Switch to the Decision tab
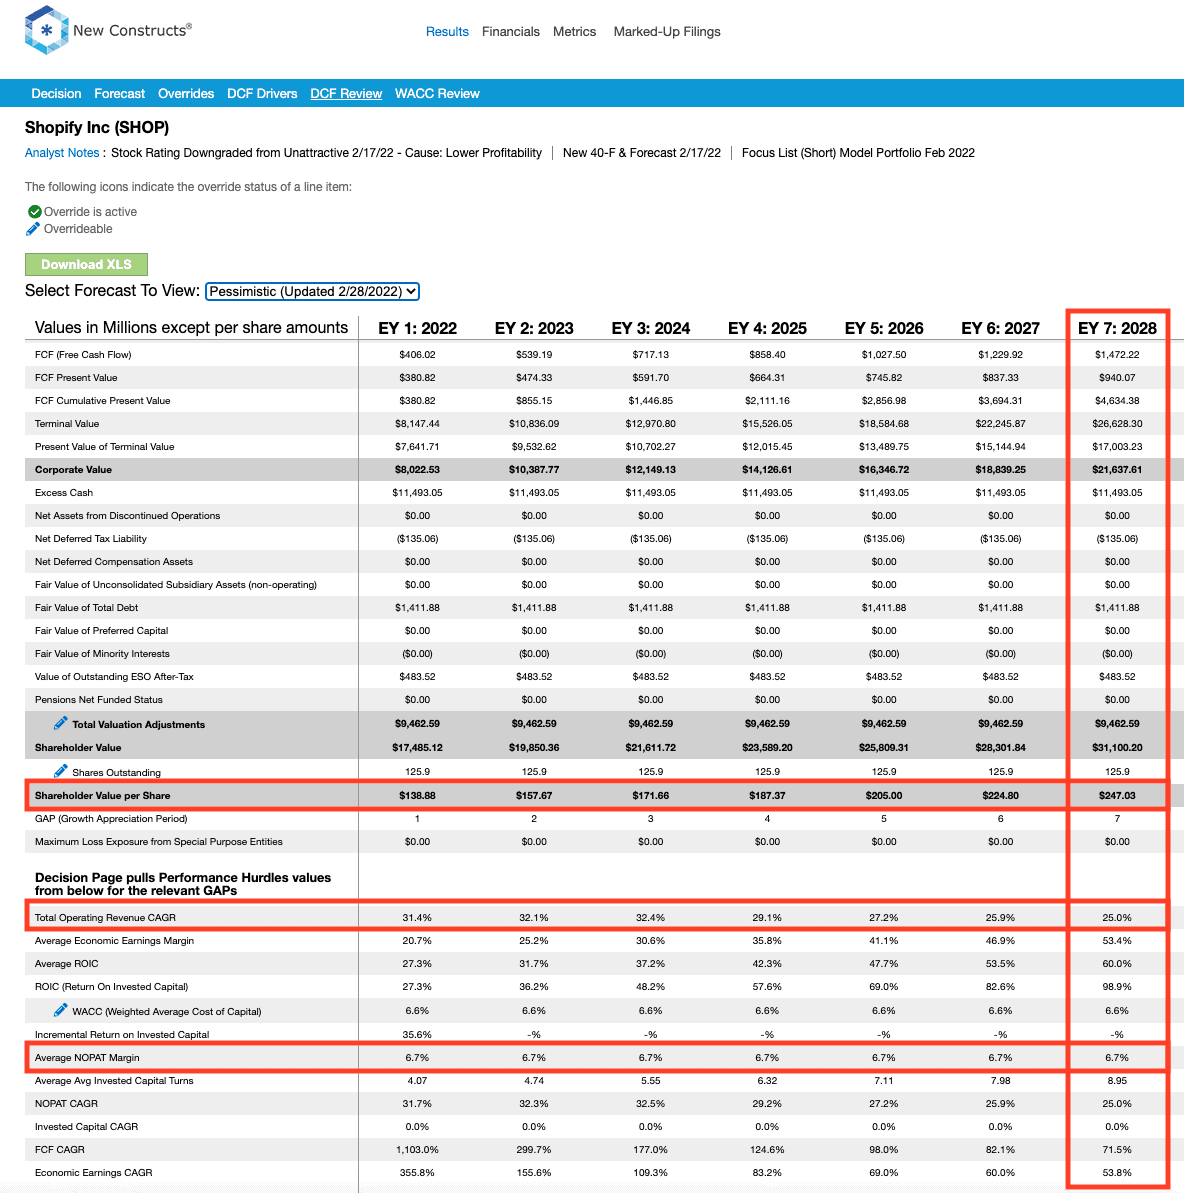Viewport: 1184px width, 1193px height. (56, 94)
